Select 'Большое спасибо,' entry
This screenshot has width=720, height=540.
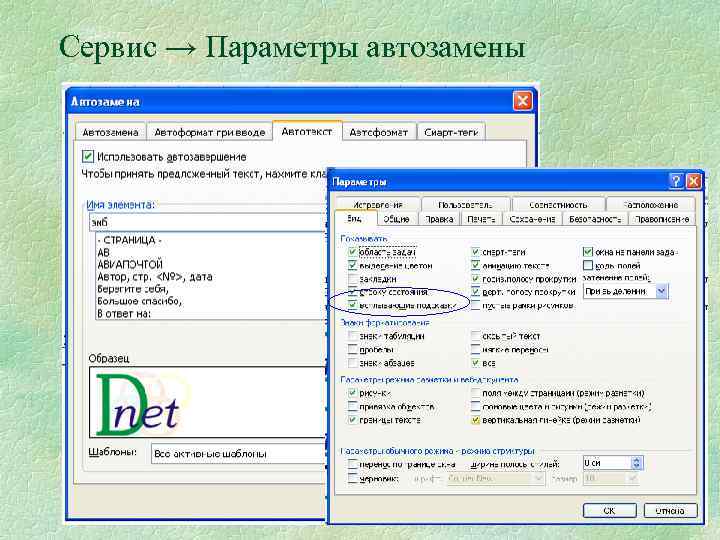[140, 301]
